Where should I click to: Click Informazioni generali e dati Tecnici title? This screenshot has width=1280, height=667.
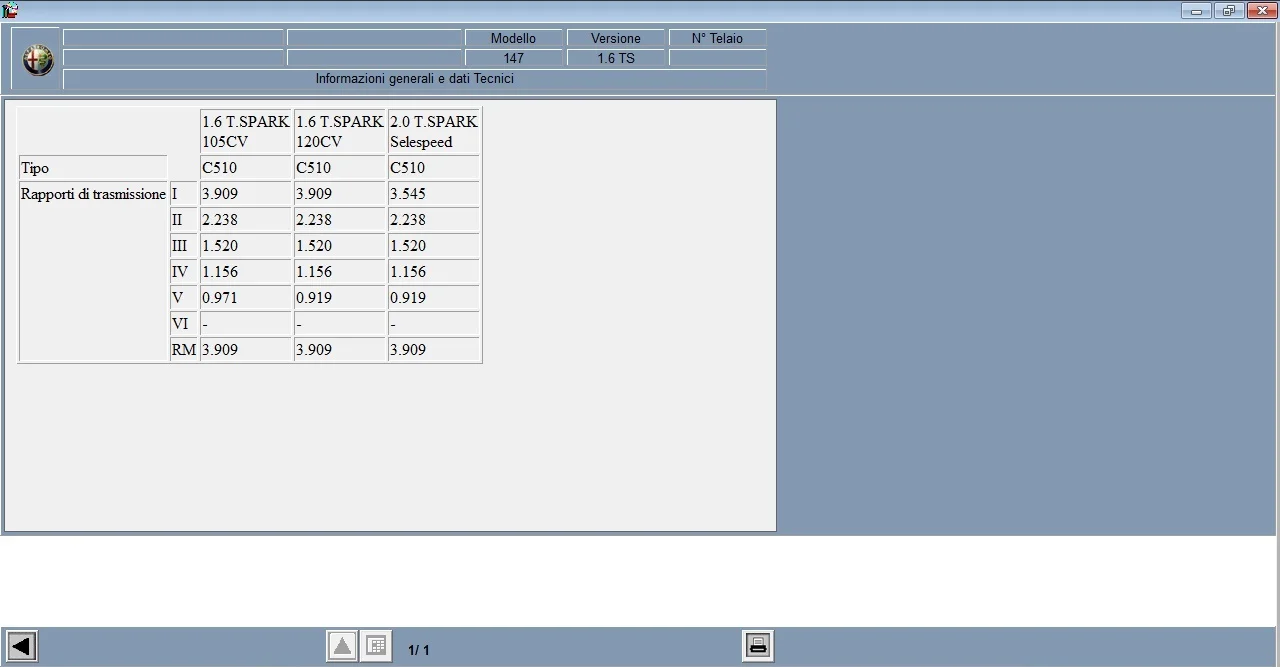pyautogui.click(x=415, y=78)
